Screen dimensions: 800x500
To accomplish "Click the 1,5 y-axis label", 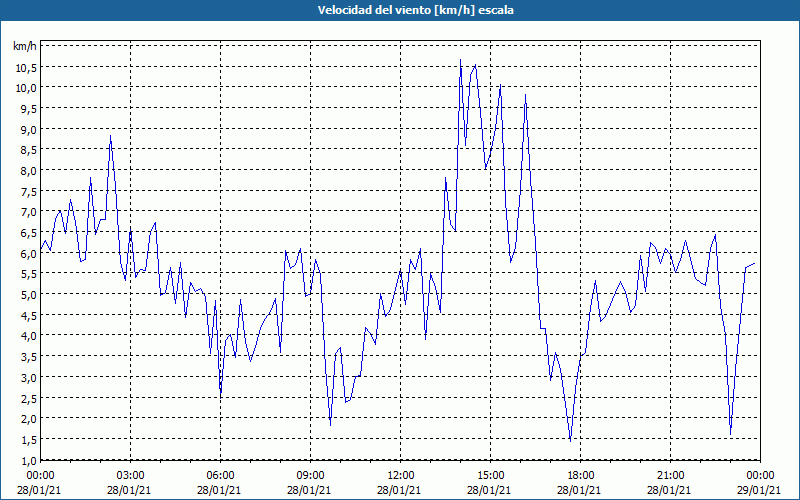I will pyautogui.click(x=29, y=439).
